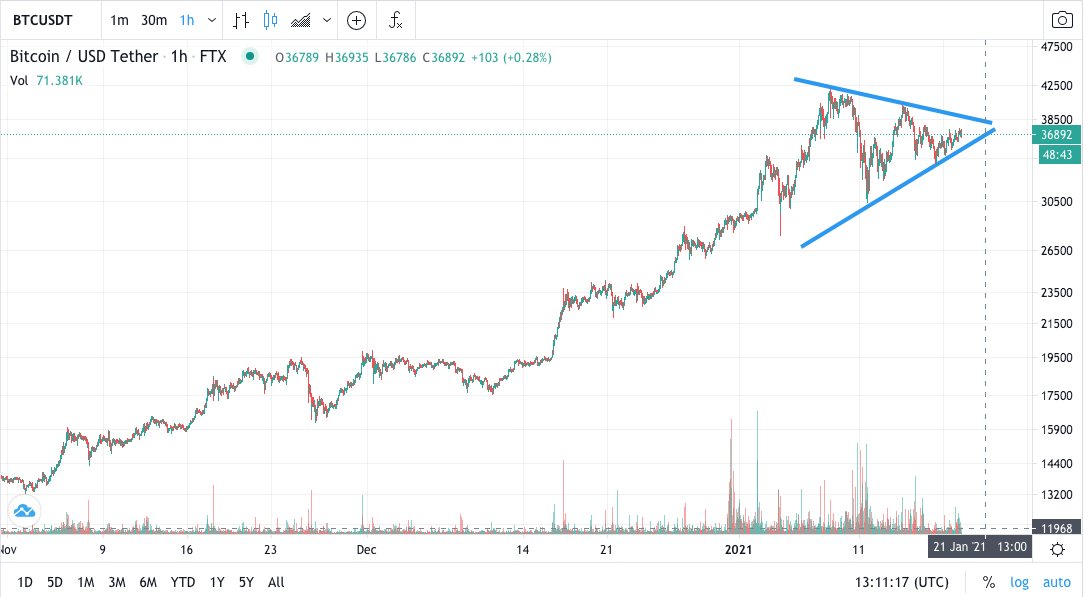This screenshot has width=1083, height=597.
Task: Open the indicators list via the fx icon
Action: click(x=396, y=19)
